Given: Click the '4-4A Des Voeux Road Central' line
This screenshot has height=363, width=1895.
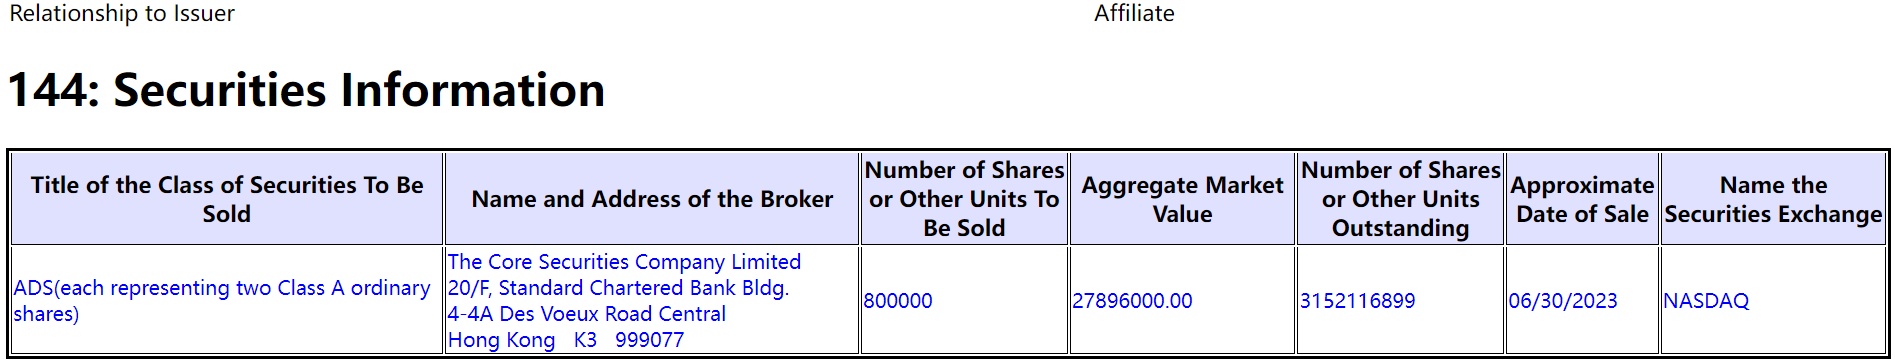Looking at the screenshot, I should tap(587, 314).
